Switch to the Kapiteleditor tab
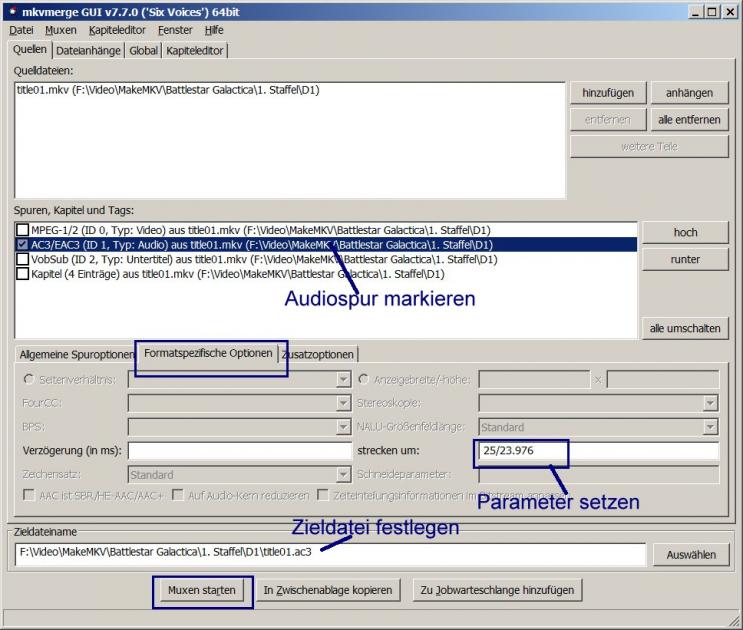Viewport: 743px width, 630px height. point(195,51)
